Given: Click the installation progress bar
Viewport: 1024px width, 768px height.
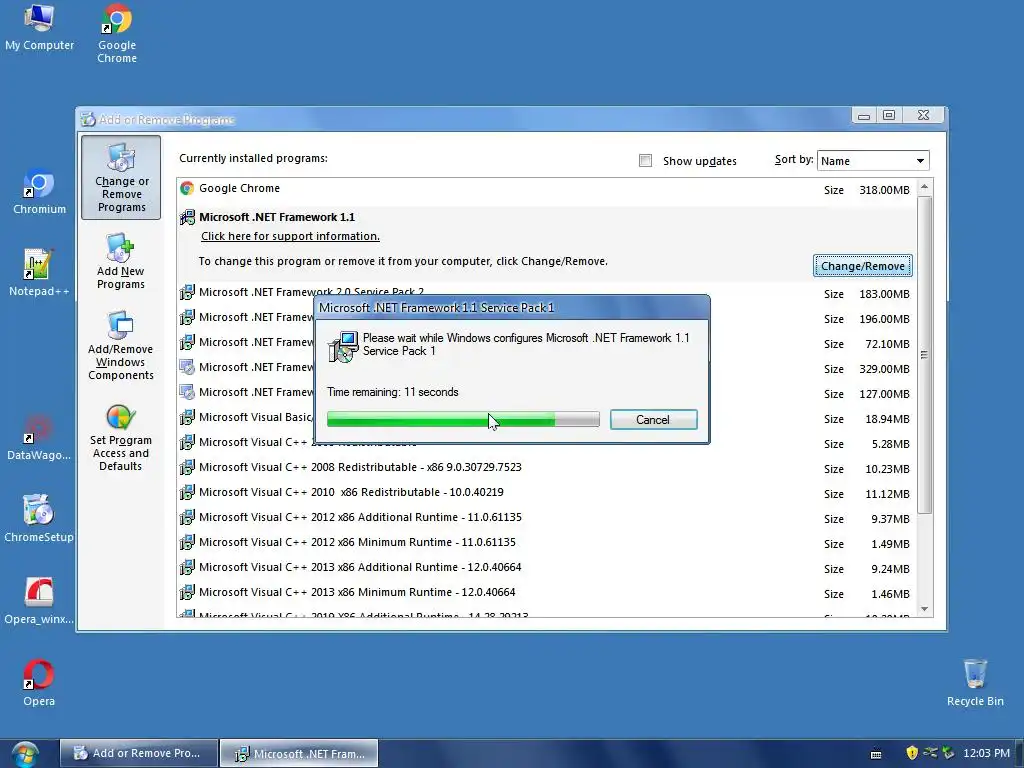Looking at the screenshot, I should click(x=463, y=419).
